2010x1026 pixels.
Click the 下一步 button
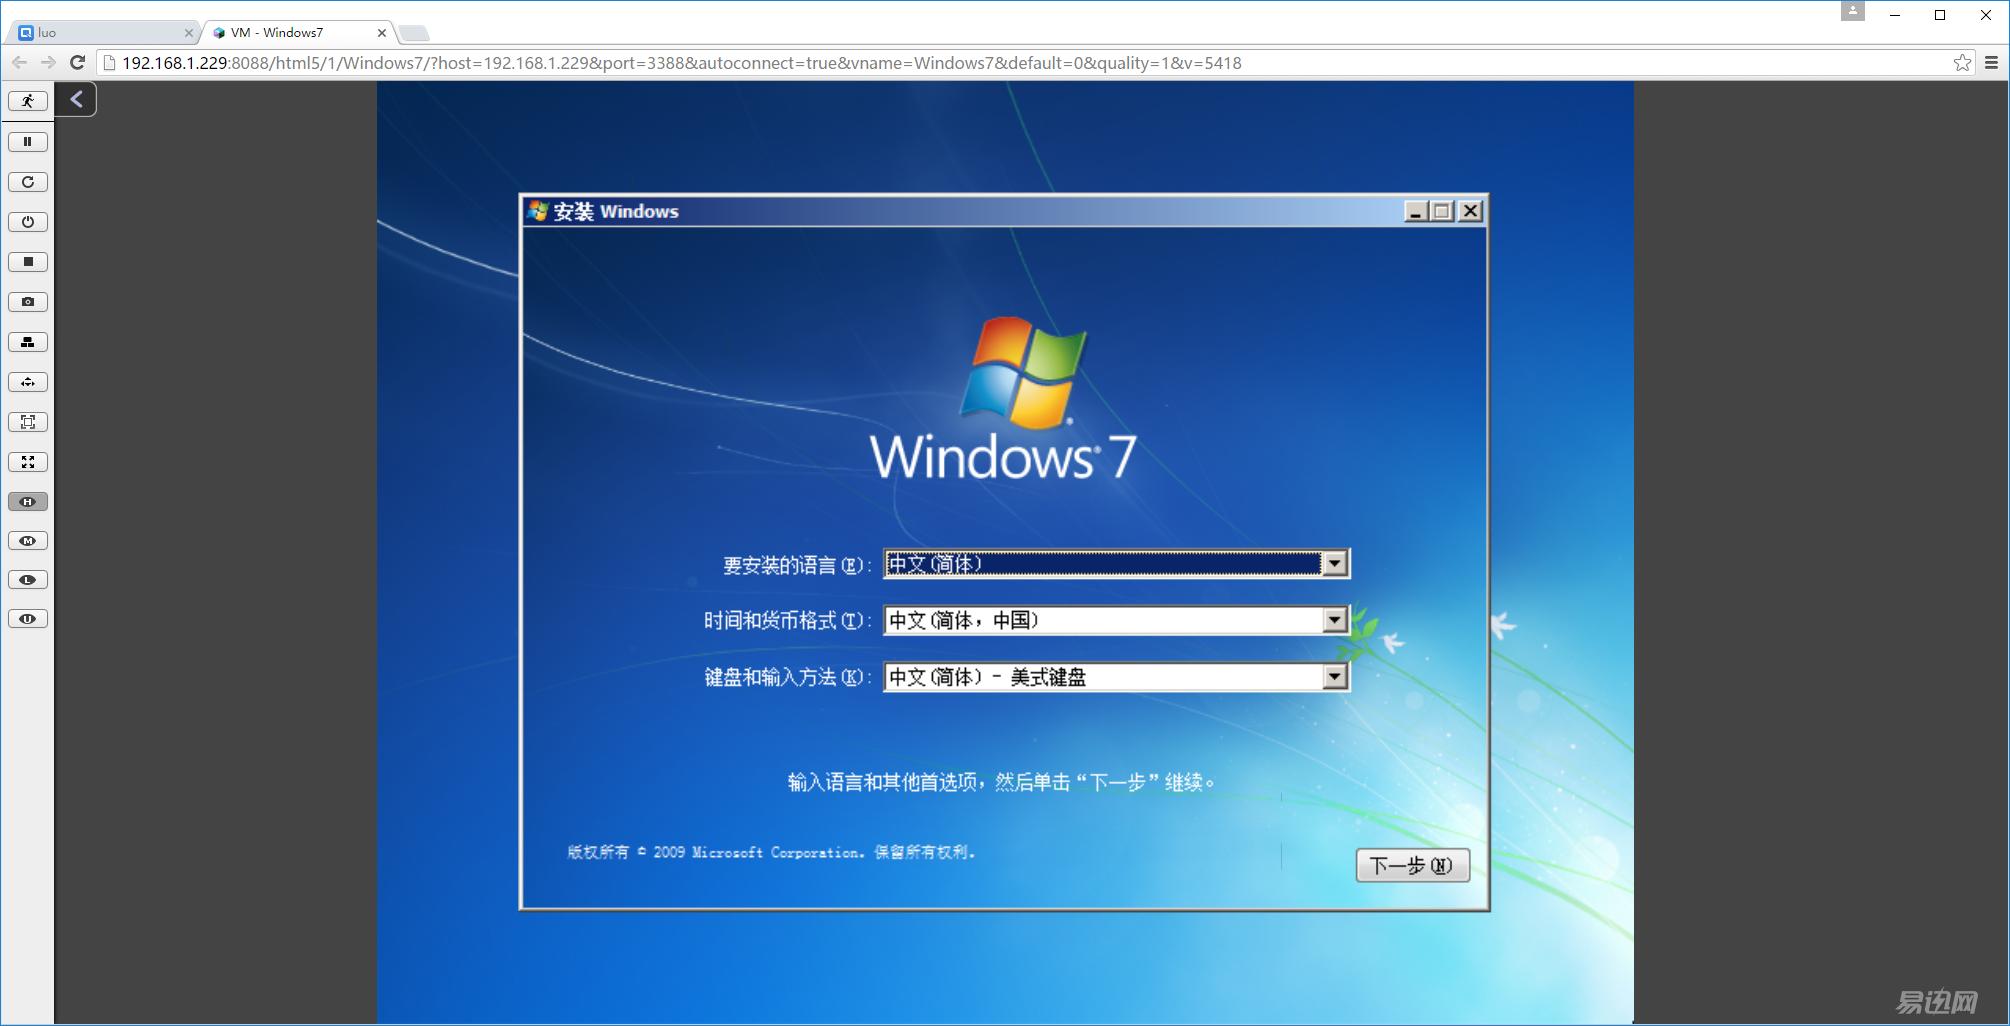(x=1412, y=865)
